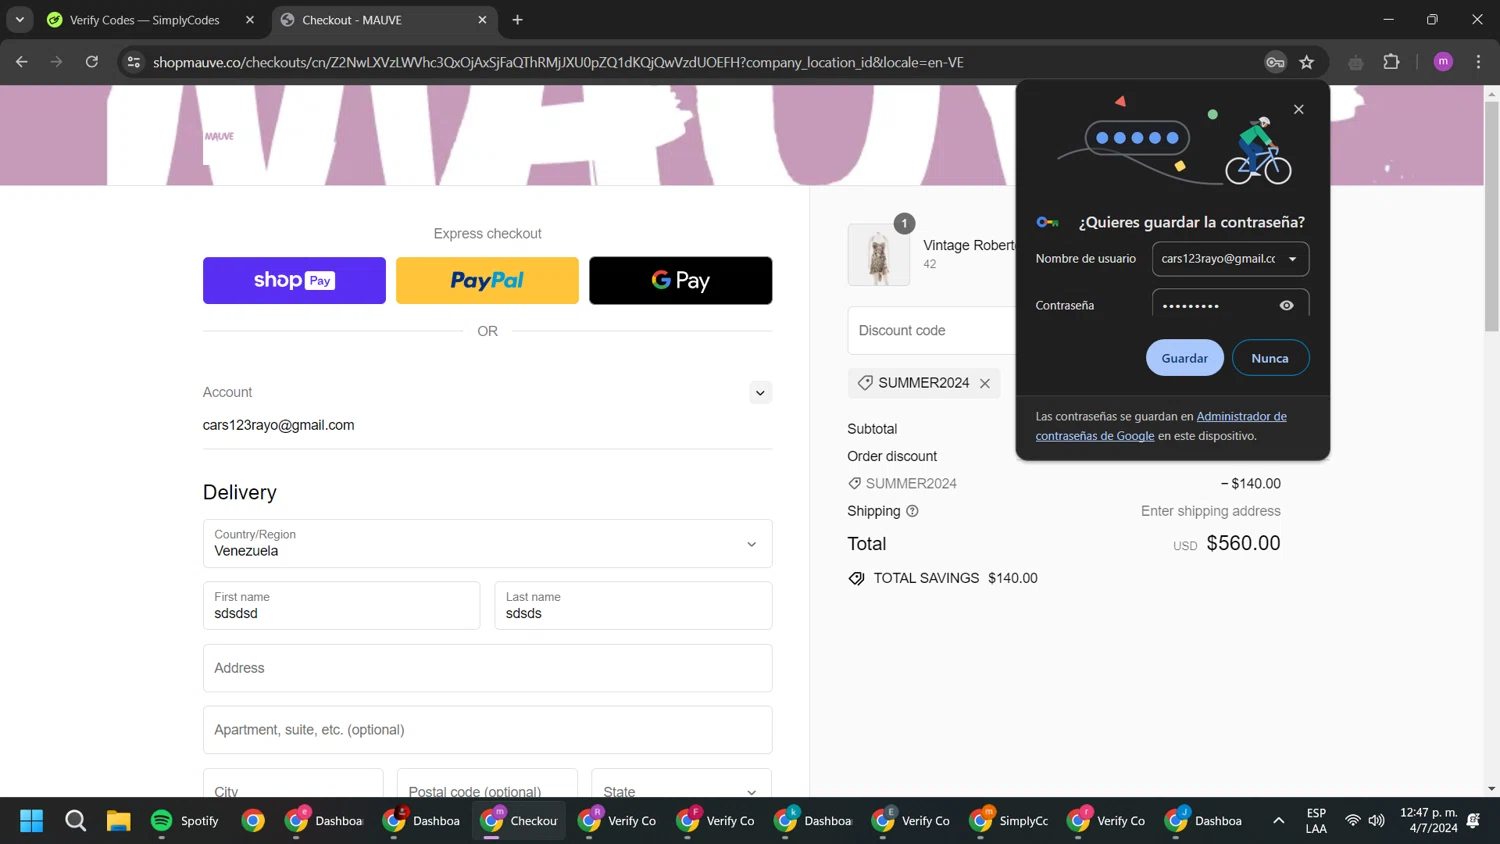Reload the checkout page

tap(92, 62)
